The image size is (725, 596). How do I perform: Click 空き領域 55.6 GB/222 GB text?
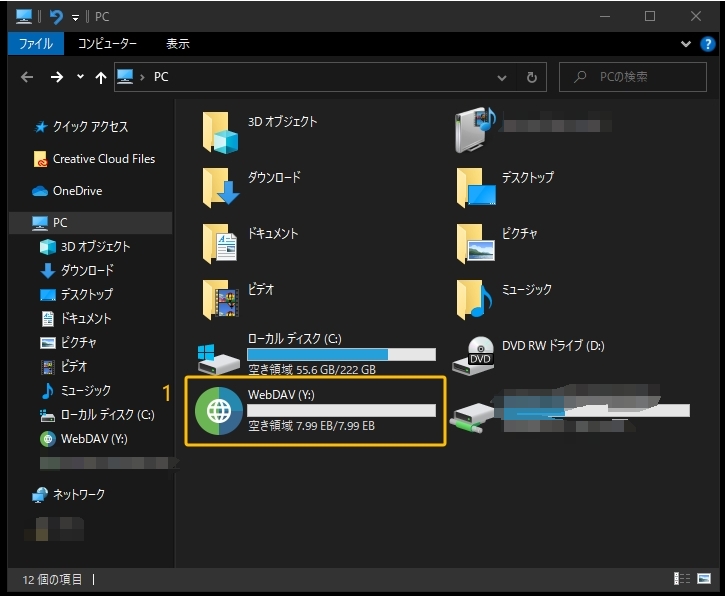coord(312,369)
